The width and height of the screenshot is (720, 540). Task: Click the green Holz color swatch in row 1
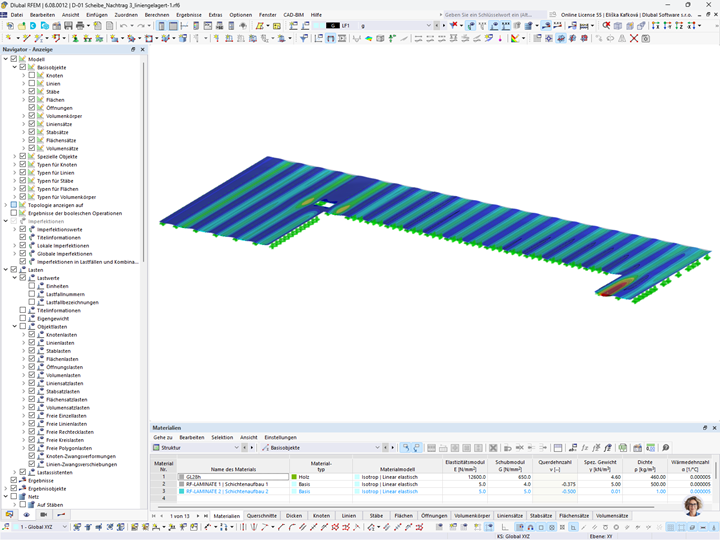(x=294, y=477)
